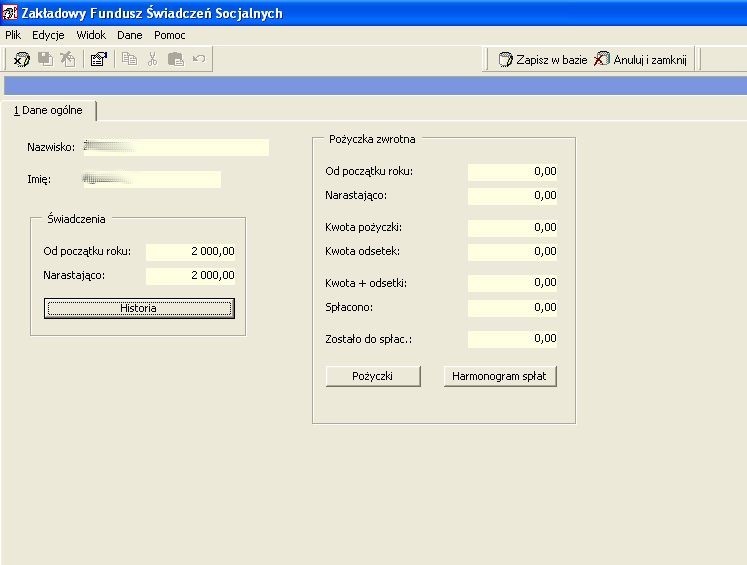747x565 pixels.
Task: Click the Undo arrow icon
Action: pyautogui.click(x=199, y=59)
